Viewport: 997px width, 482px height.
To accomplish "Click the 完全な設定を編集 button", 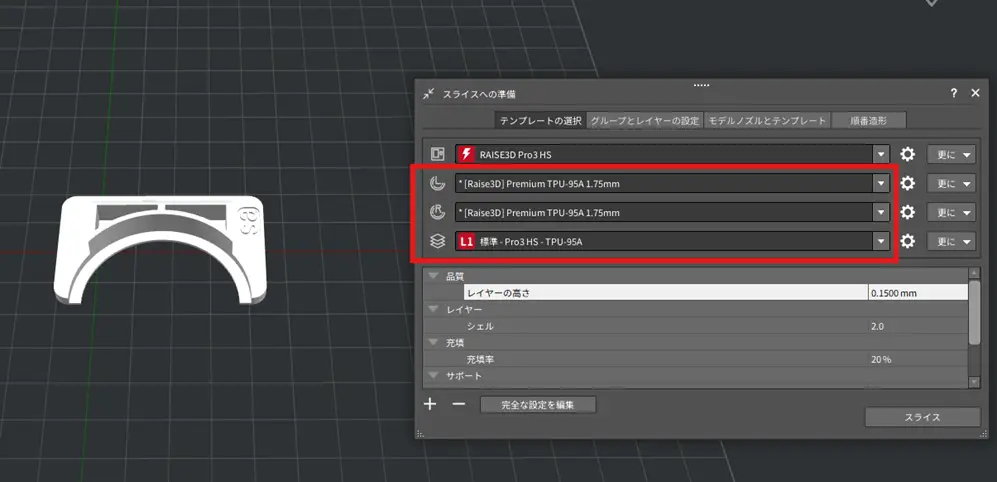I will click(x=539, y=405).
